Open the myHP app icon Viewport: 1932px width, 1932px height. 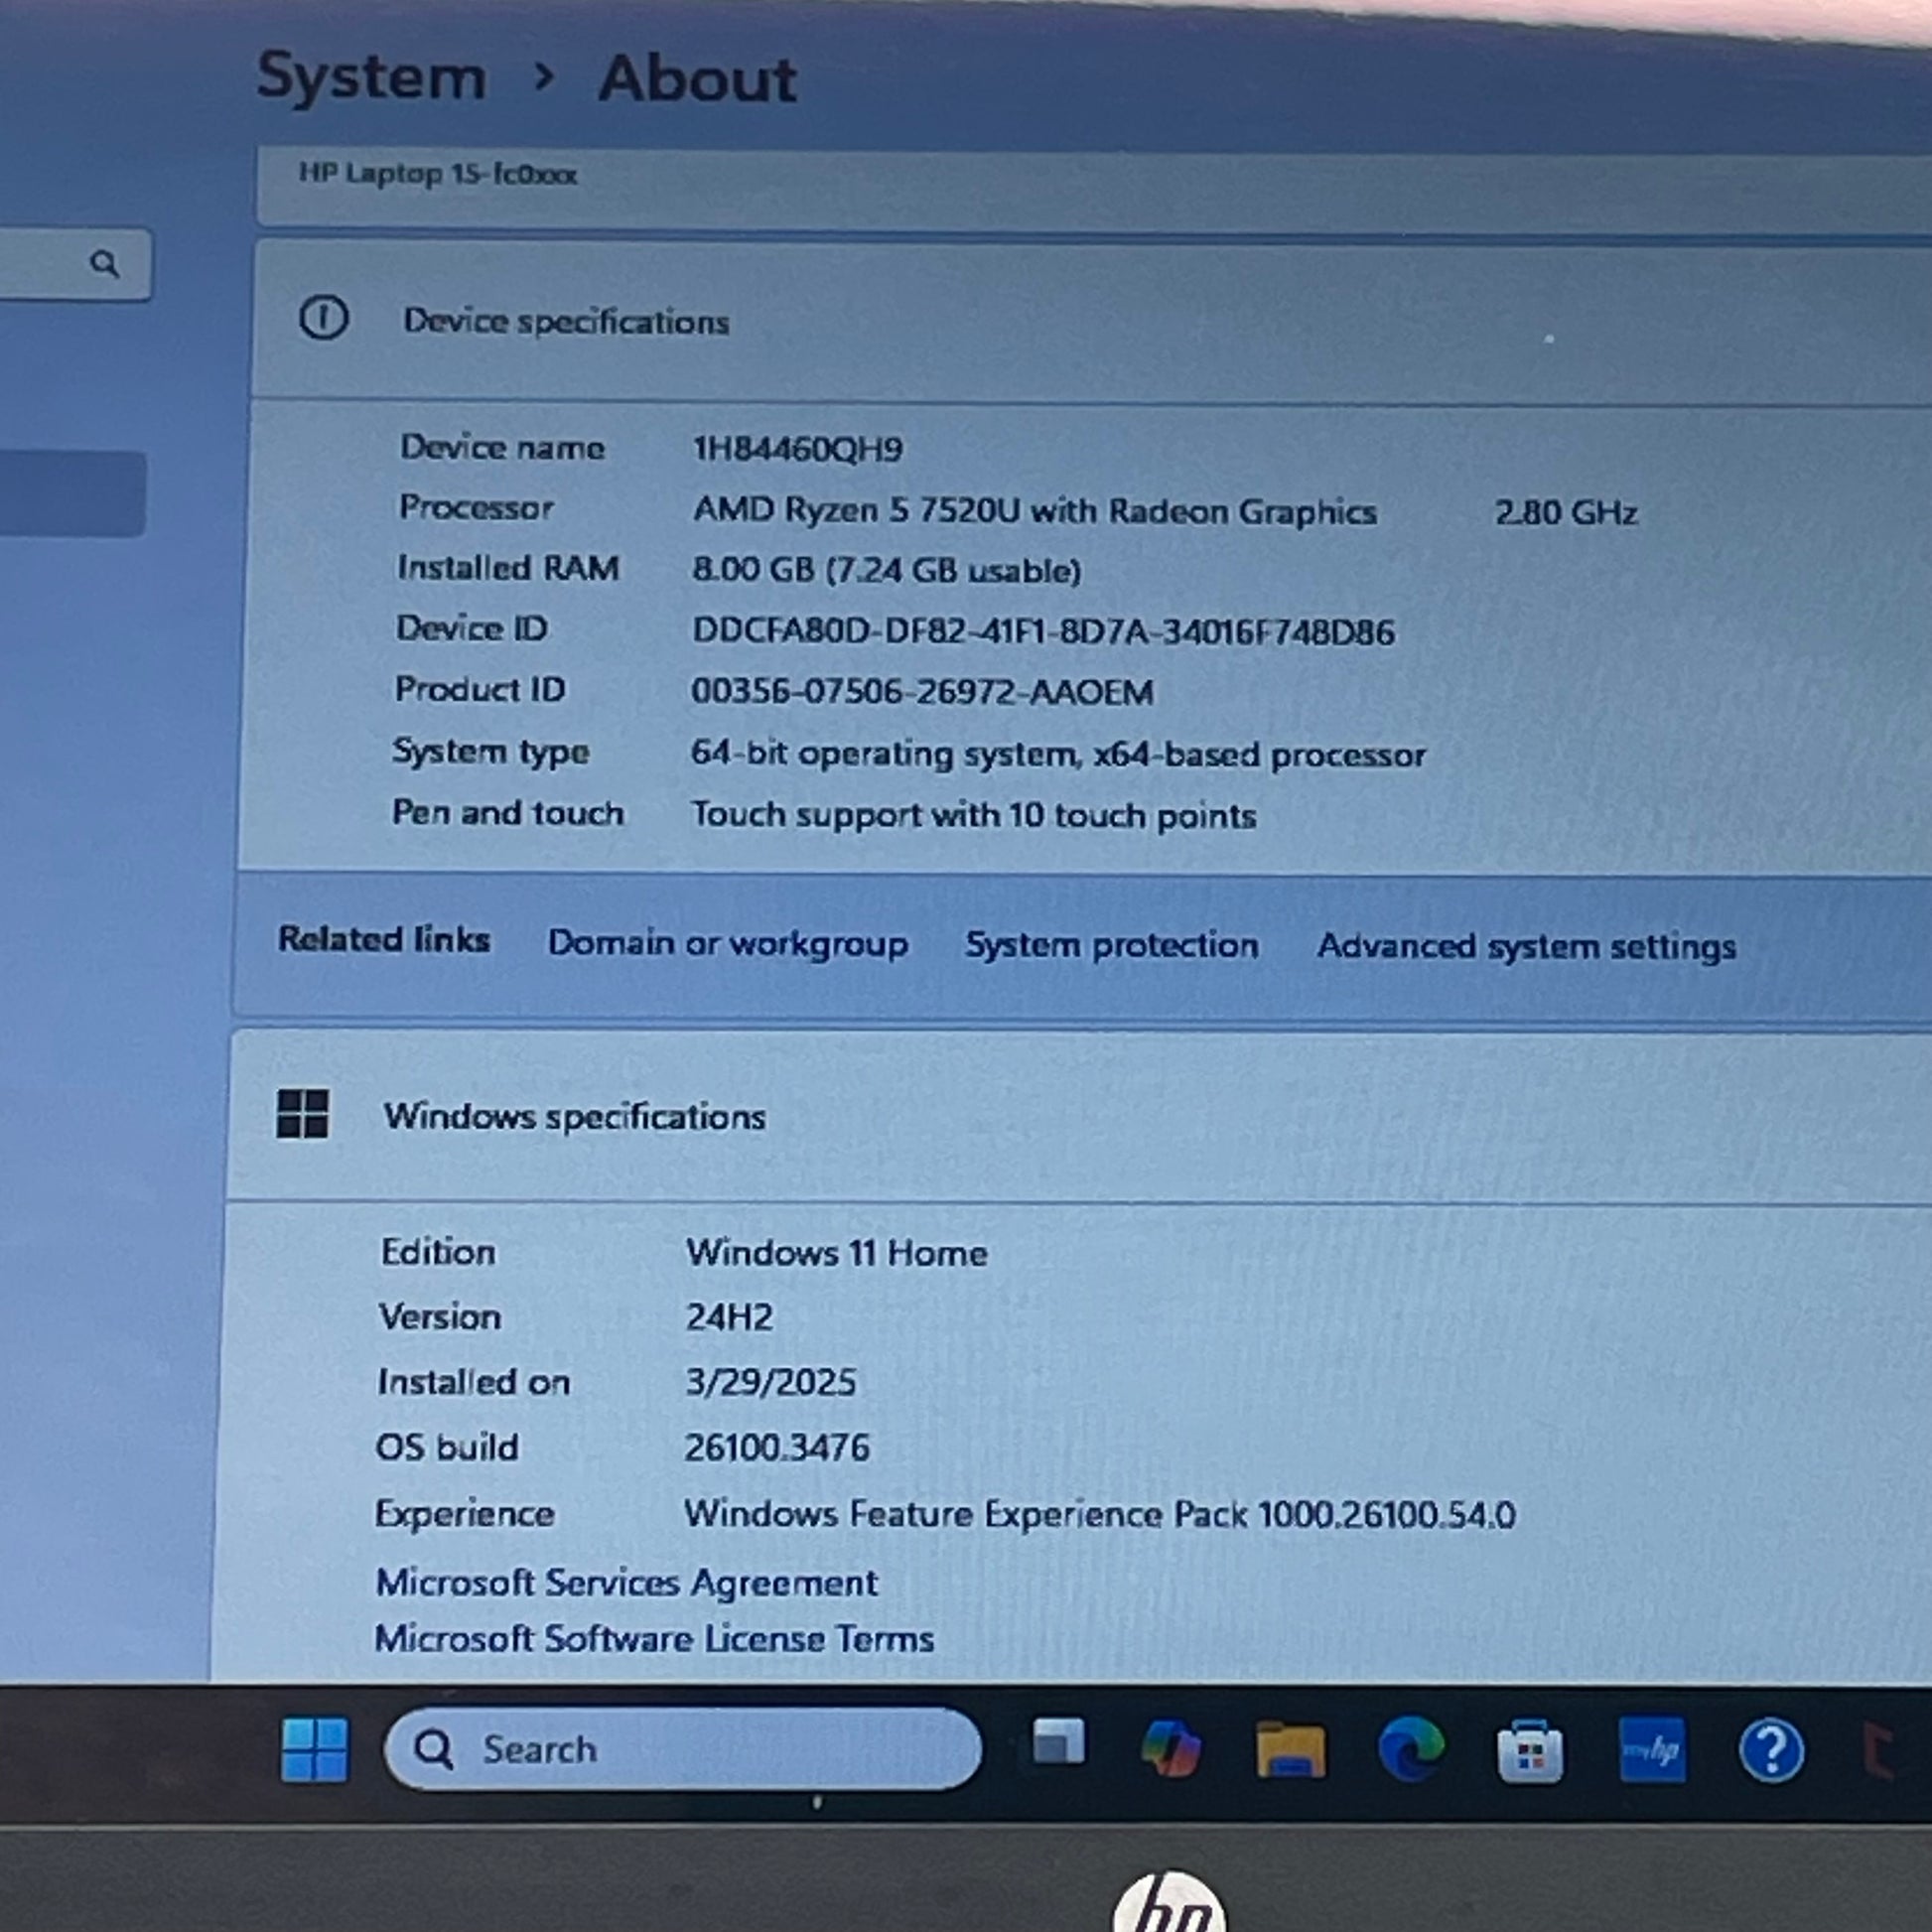pyautogui.click(x=1651, y=1750)
